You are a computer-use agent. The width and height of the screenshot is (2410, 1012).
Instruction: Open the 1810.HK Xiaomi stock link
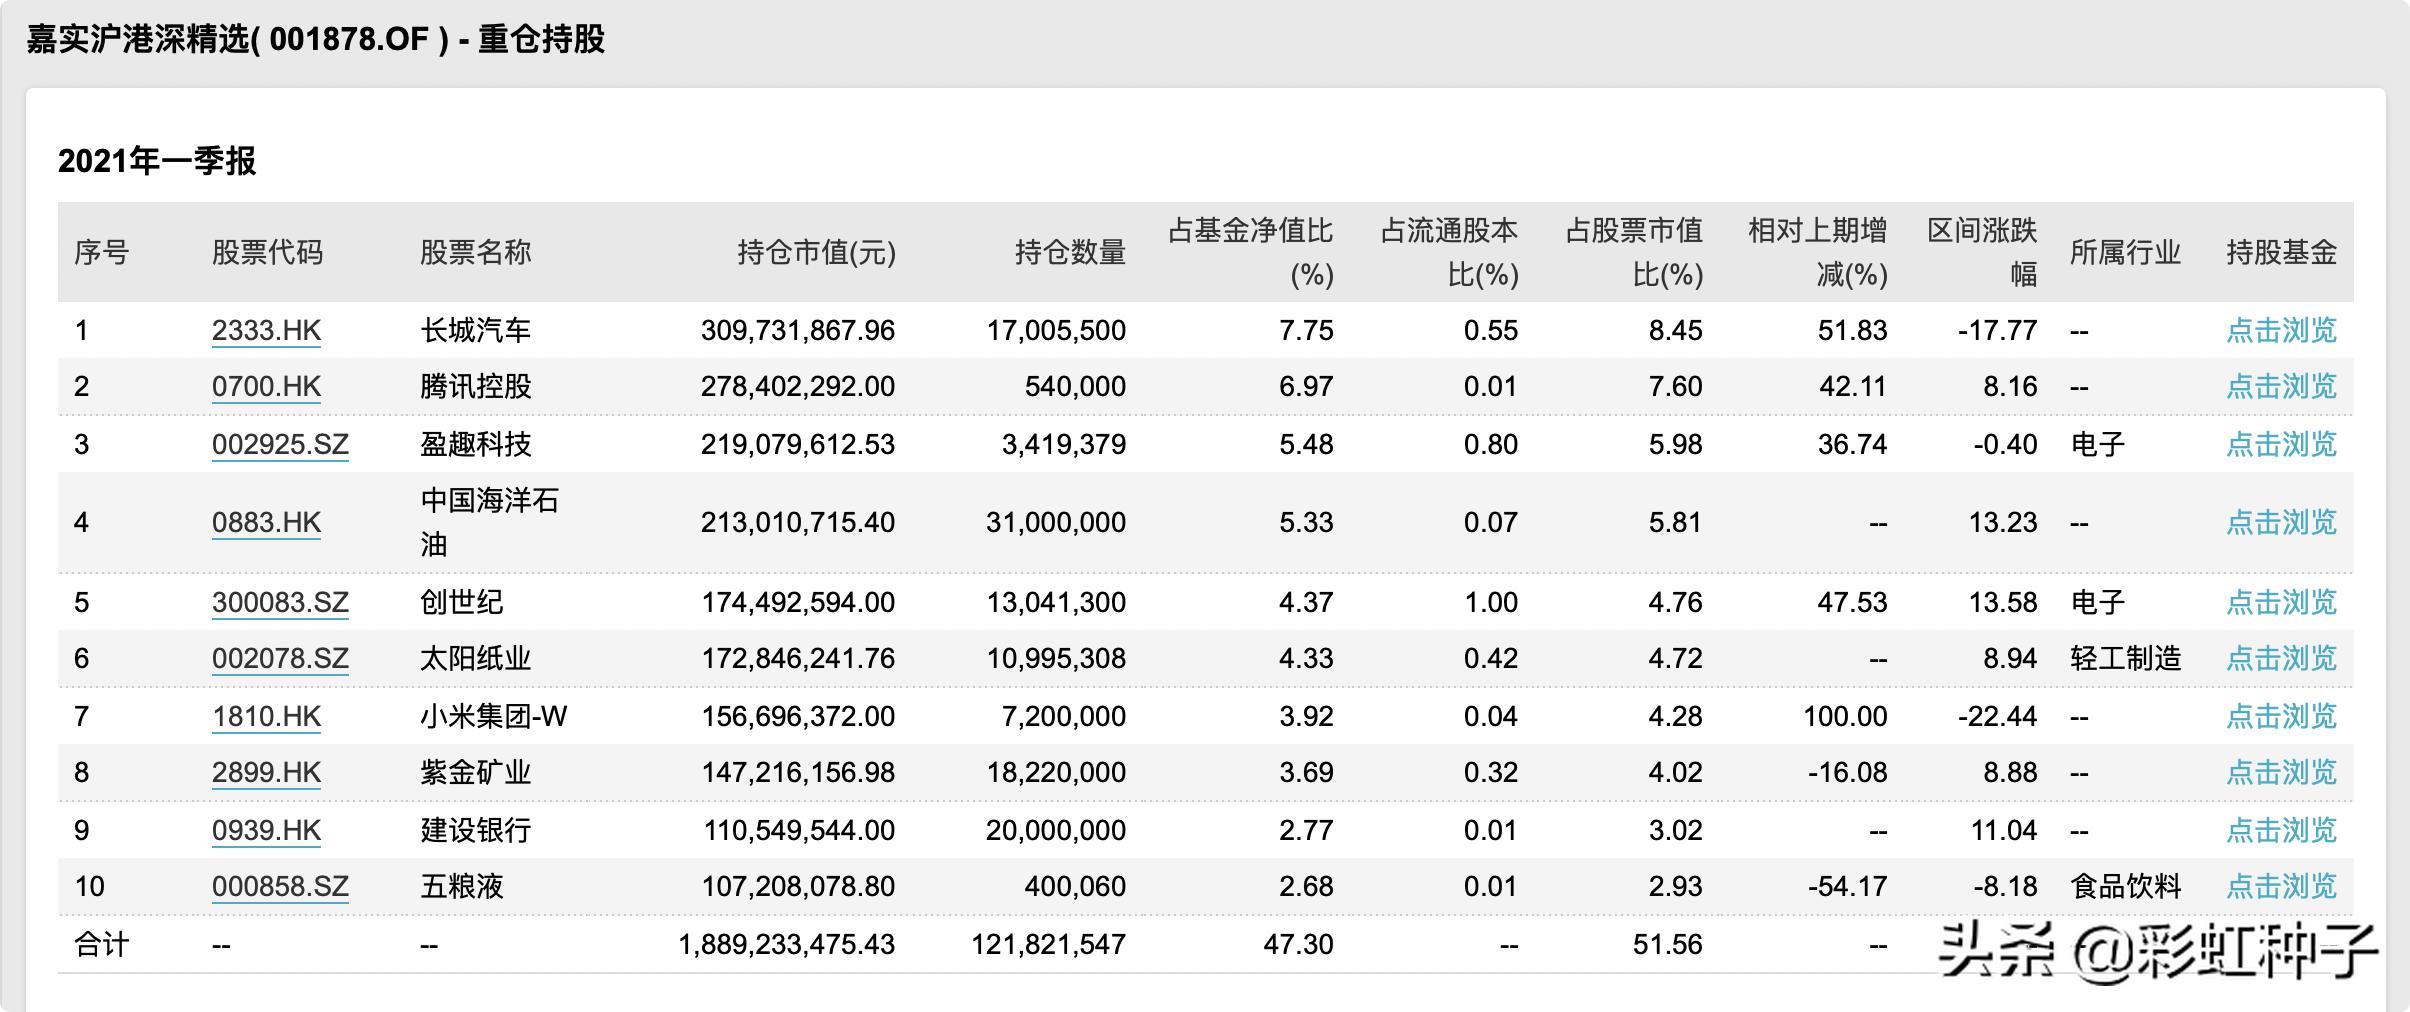(x=266, y=715)
